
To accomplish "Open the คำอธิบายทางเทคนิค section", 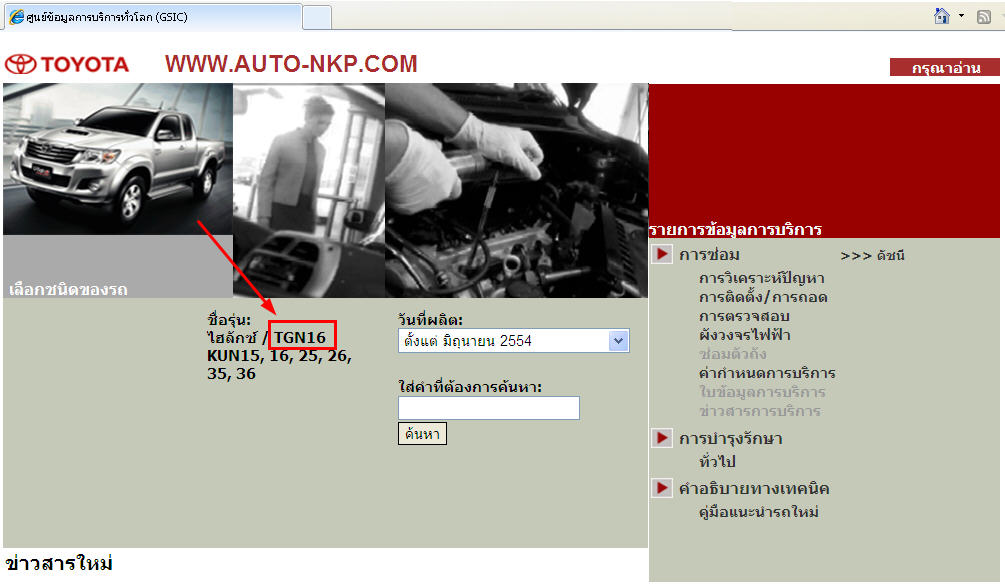I will coord(754,489).
